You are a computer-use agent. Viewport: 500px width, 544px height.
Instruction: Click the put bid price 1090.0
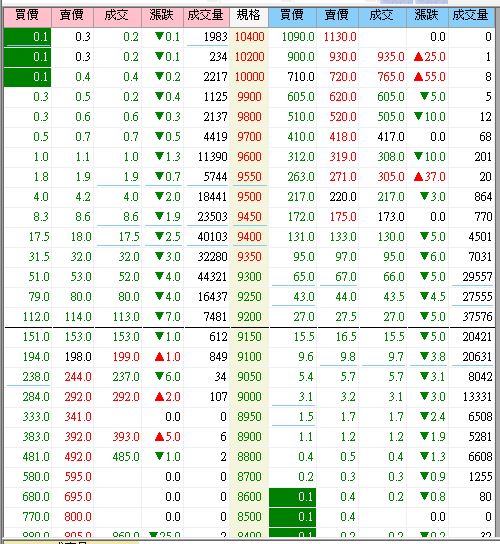298,37
